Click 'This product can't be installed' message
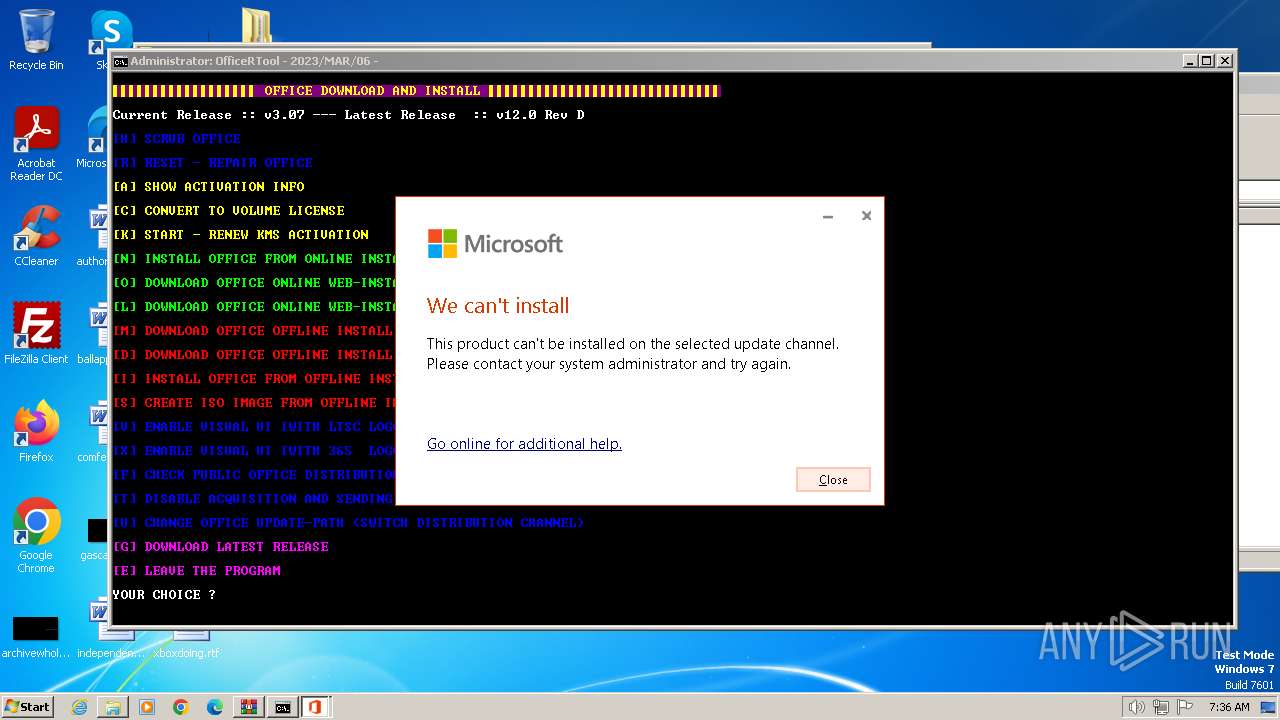1280x720 pixels. click(x=633, y=354)
